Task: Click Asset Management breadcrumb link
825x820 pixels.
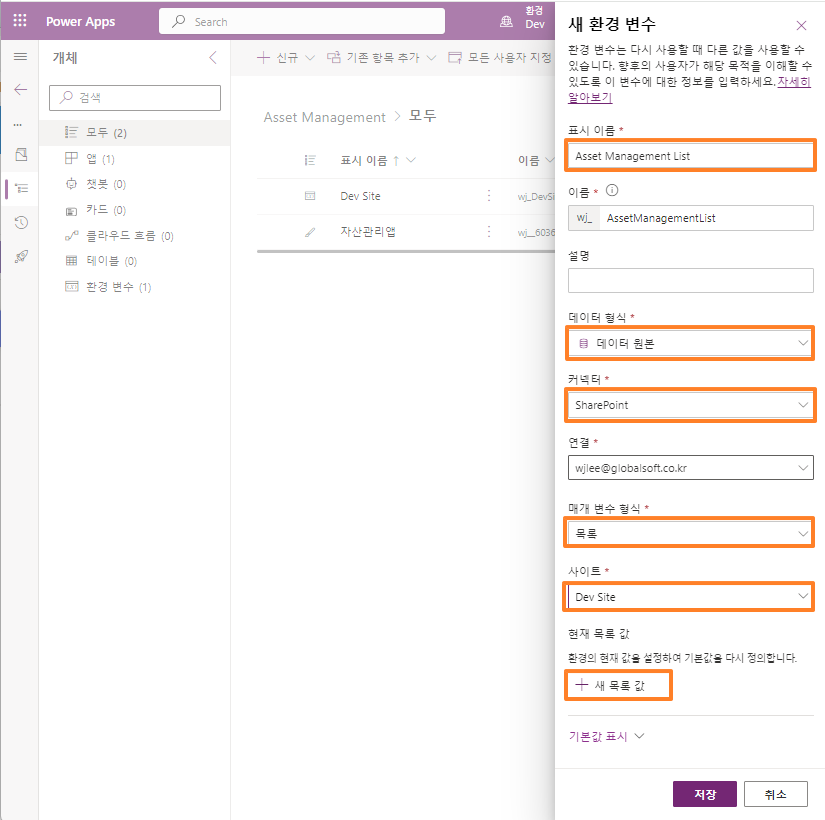Action: (324, 117)
